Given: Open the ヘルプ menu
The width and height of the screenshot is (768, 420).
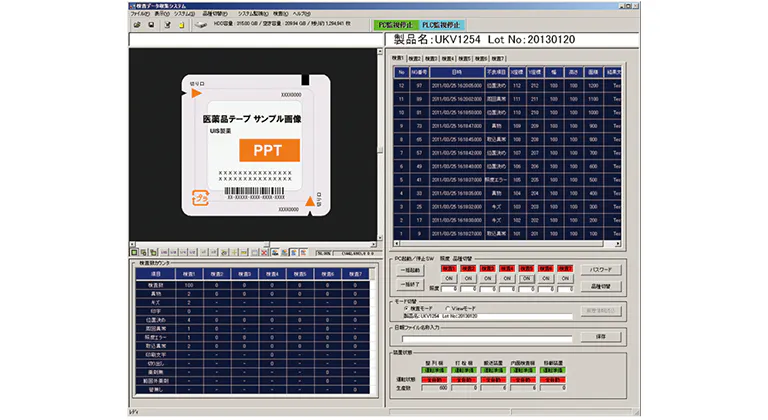Looking at the screenshot, I should click(301, 14).
